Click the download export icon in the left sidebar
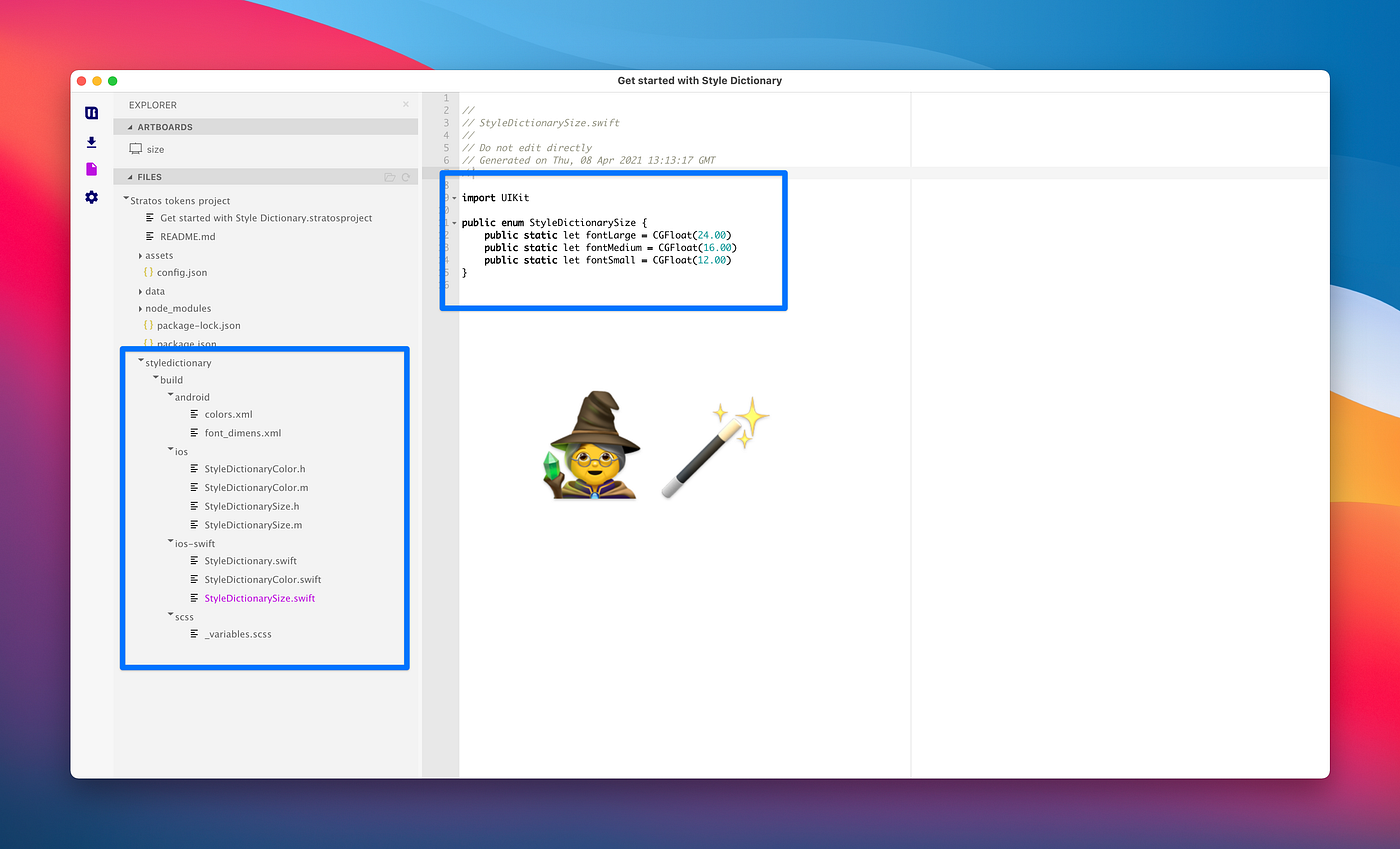The width and height of the screenshot is (1400, 849). click(91, 142)
